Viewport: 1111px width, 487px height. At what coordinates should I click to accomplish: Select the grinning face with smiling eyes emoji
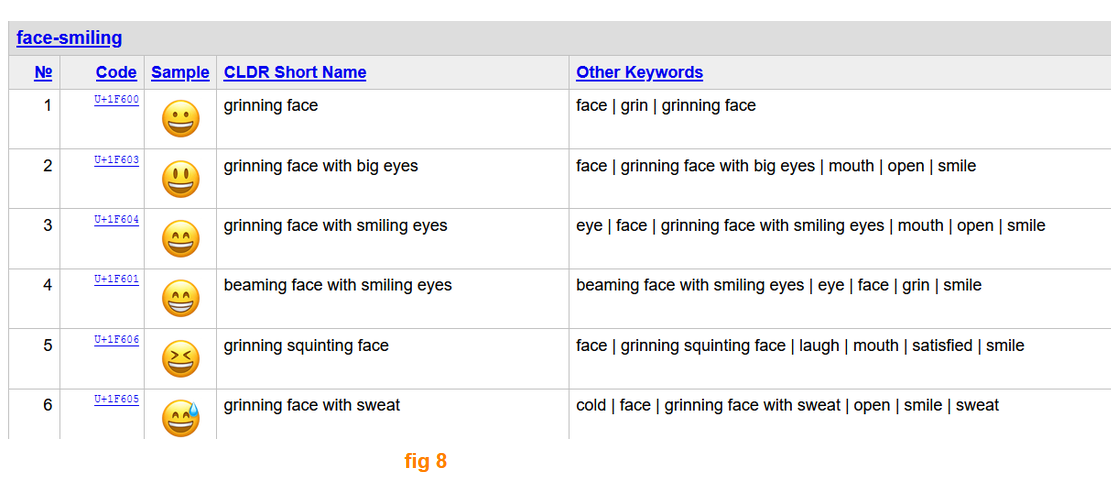point(181,239)
